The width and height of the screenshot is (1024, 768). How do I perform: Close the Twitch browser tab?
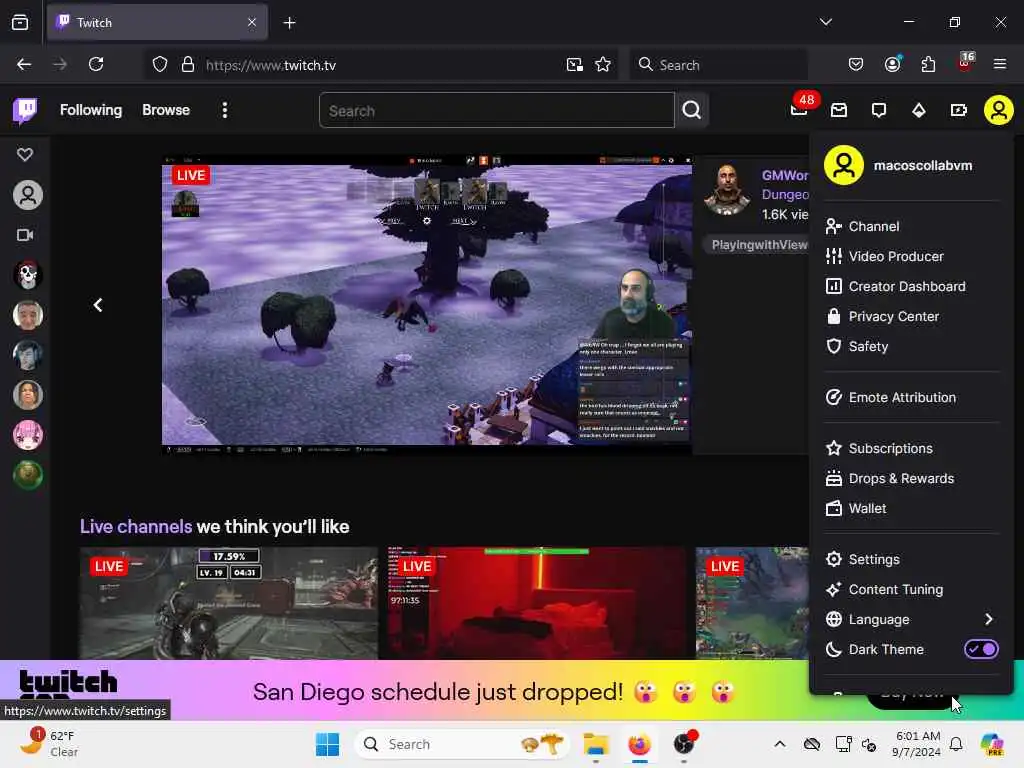(252, 23)
